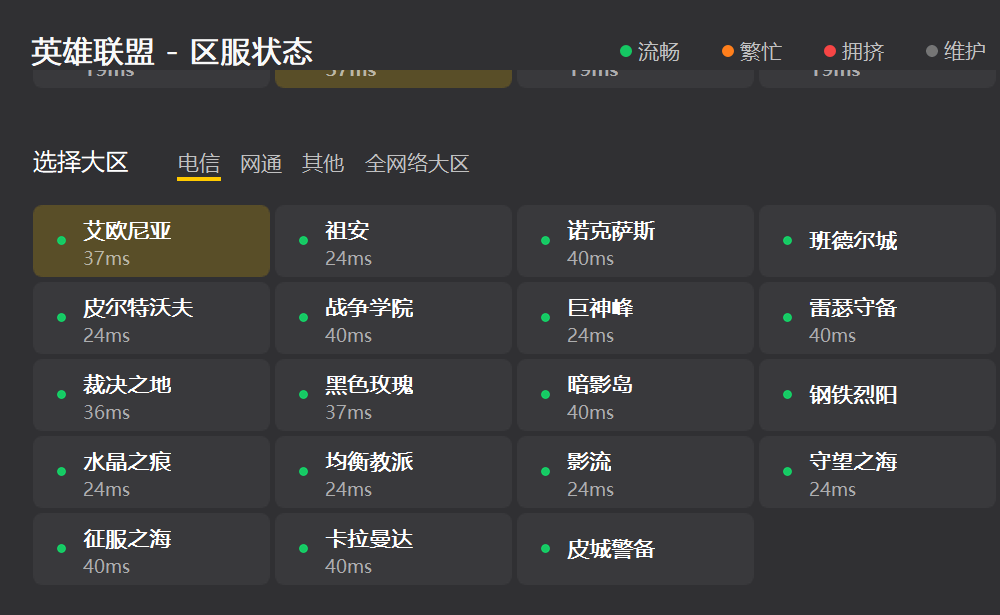Click the 战争学院 server
1000x615 pixels.
393,318
